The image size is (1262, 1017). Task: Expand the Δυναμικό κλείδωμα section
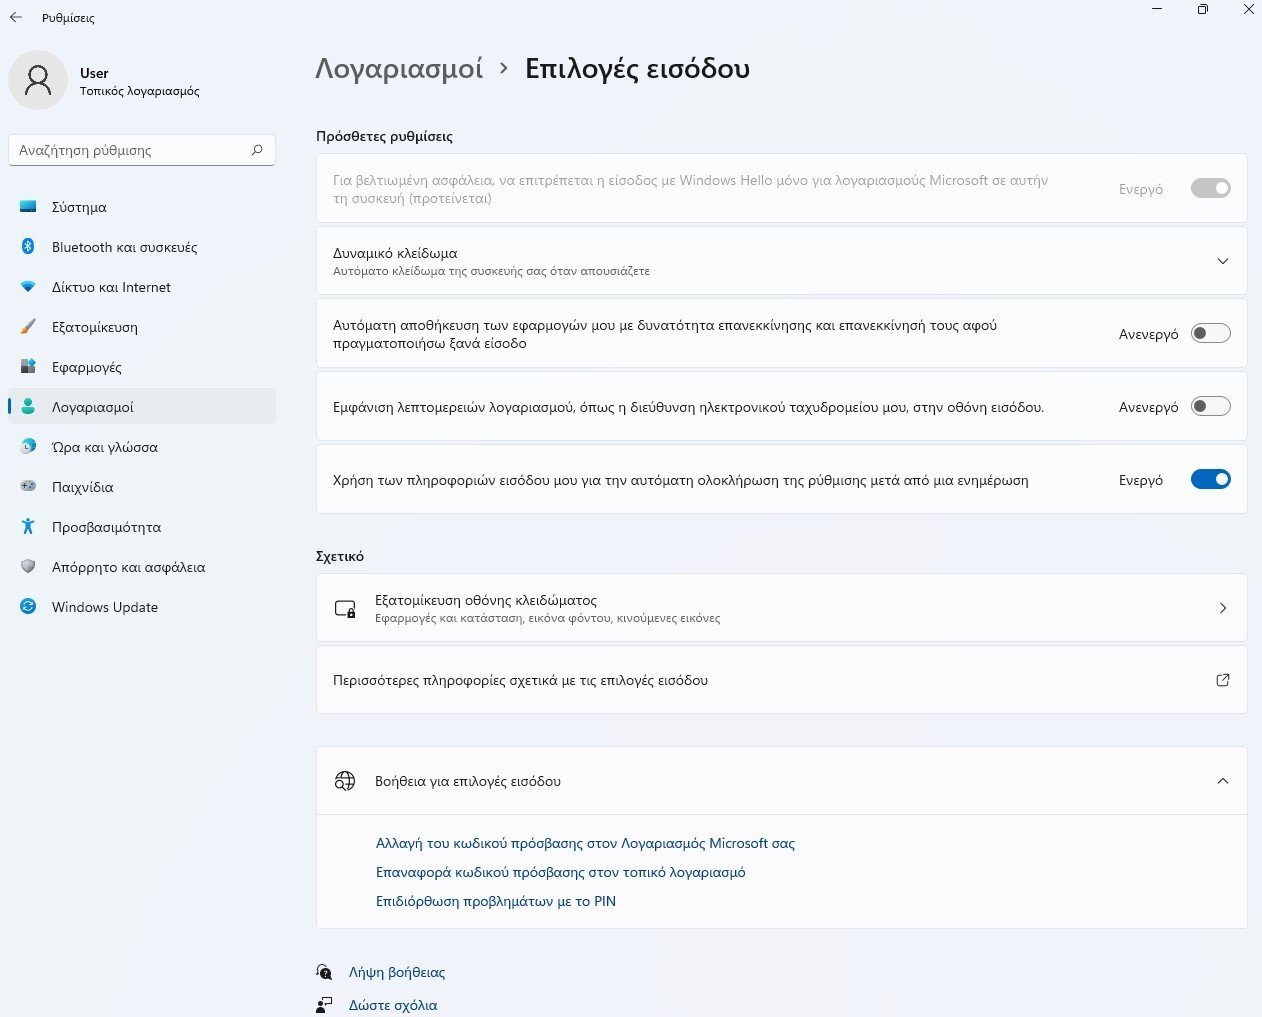[1222, 261]
